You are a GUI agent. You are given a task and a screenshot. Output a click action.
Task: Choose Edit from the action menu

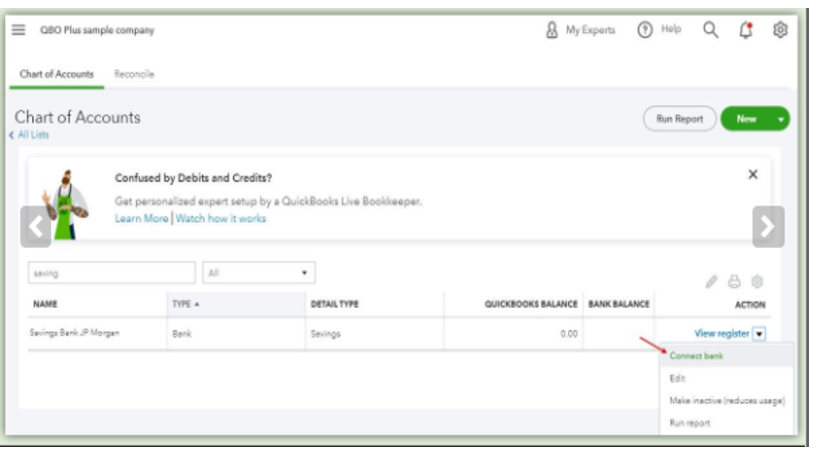click(x=677, y=378)
